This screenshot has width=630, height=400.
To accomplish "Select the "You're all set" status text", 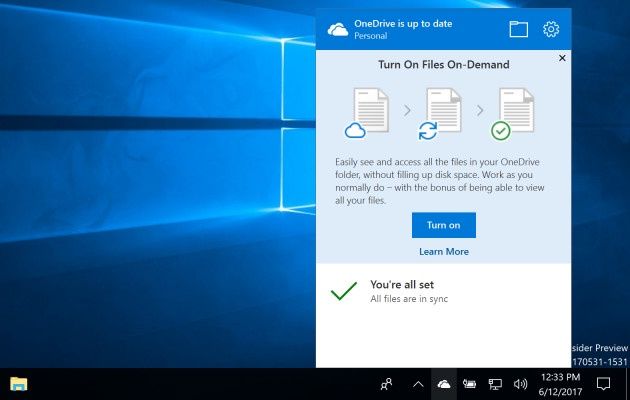I will (402, 285).
